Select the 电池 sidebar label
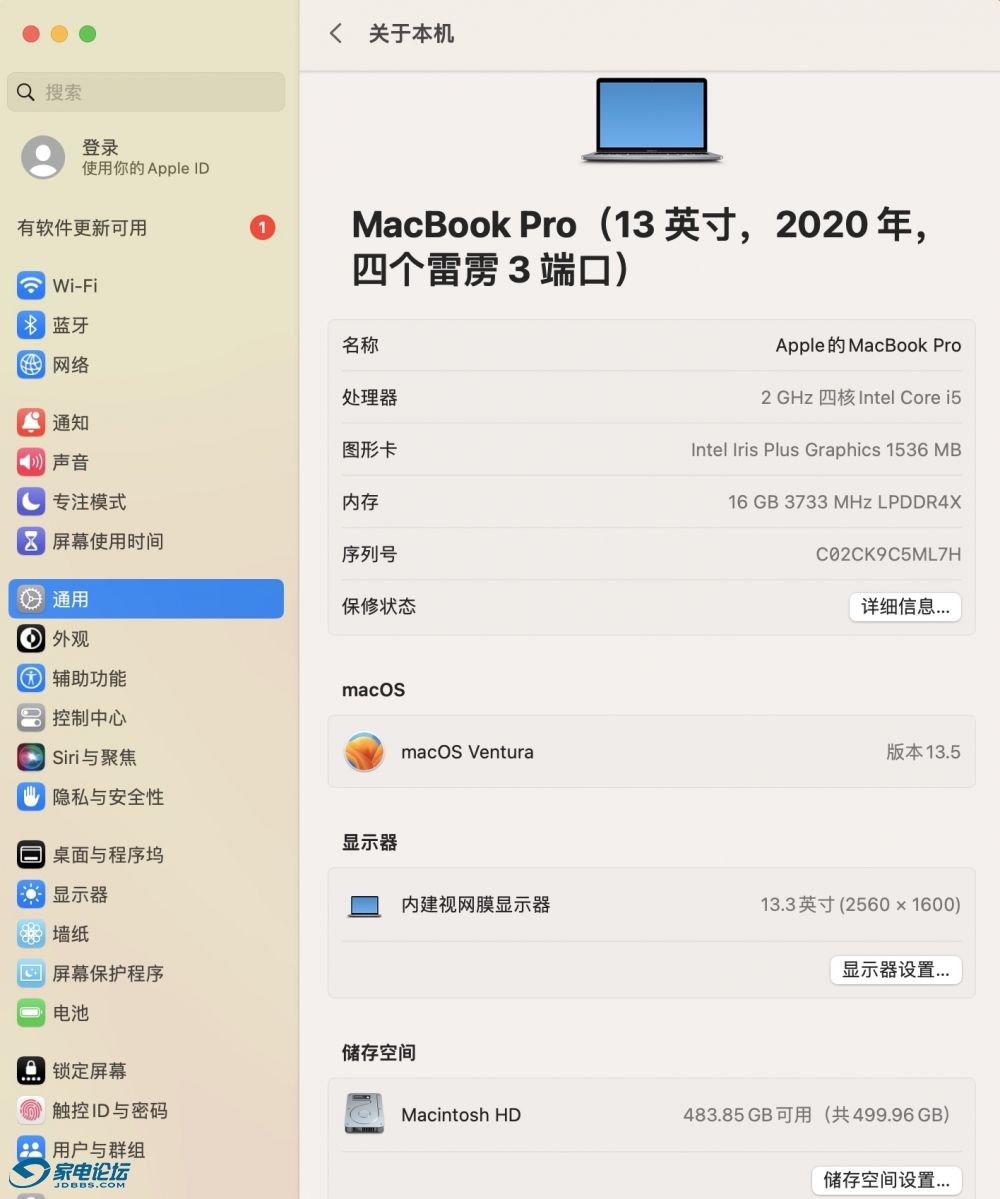 coord(70,1013)
